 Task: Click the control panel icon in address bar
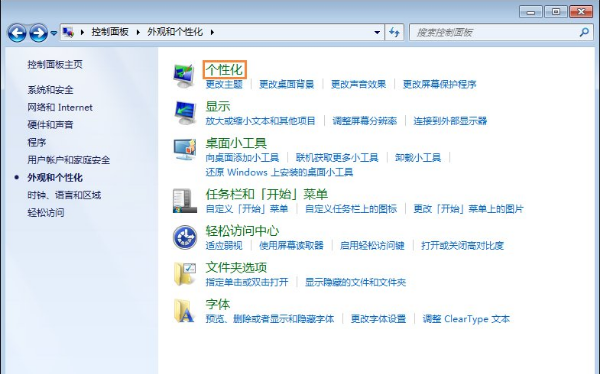pos(68,32)
